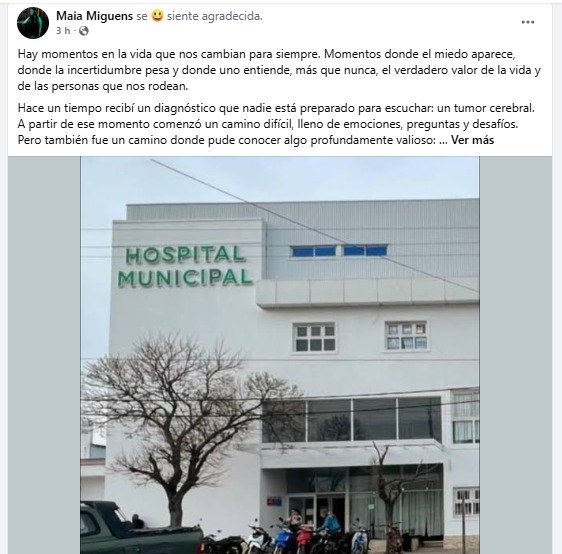Expand the post with Ver más

(472, 140)
